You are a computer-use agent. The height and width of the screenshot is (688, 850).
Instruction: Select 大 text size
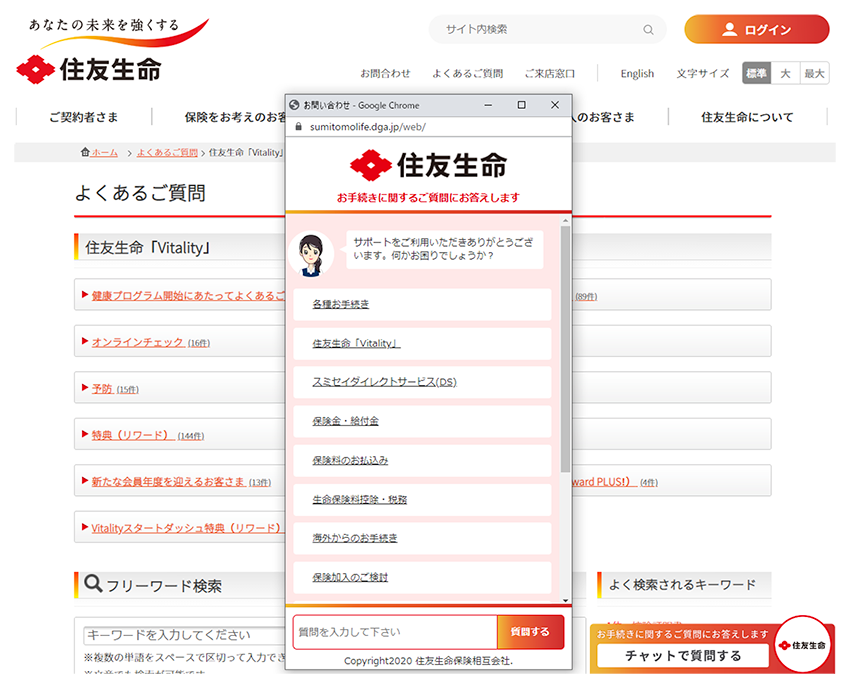coord(785,73)
